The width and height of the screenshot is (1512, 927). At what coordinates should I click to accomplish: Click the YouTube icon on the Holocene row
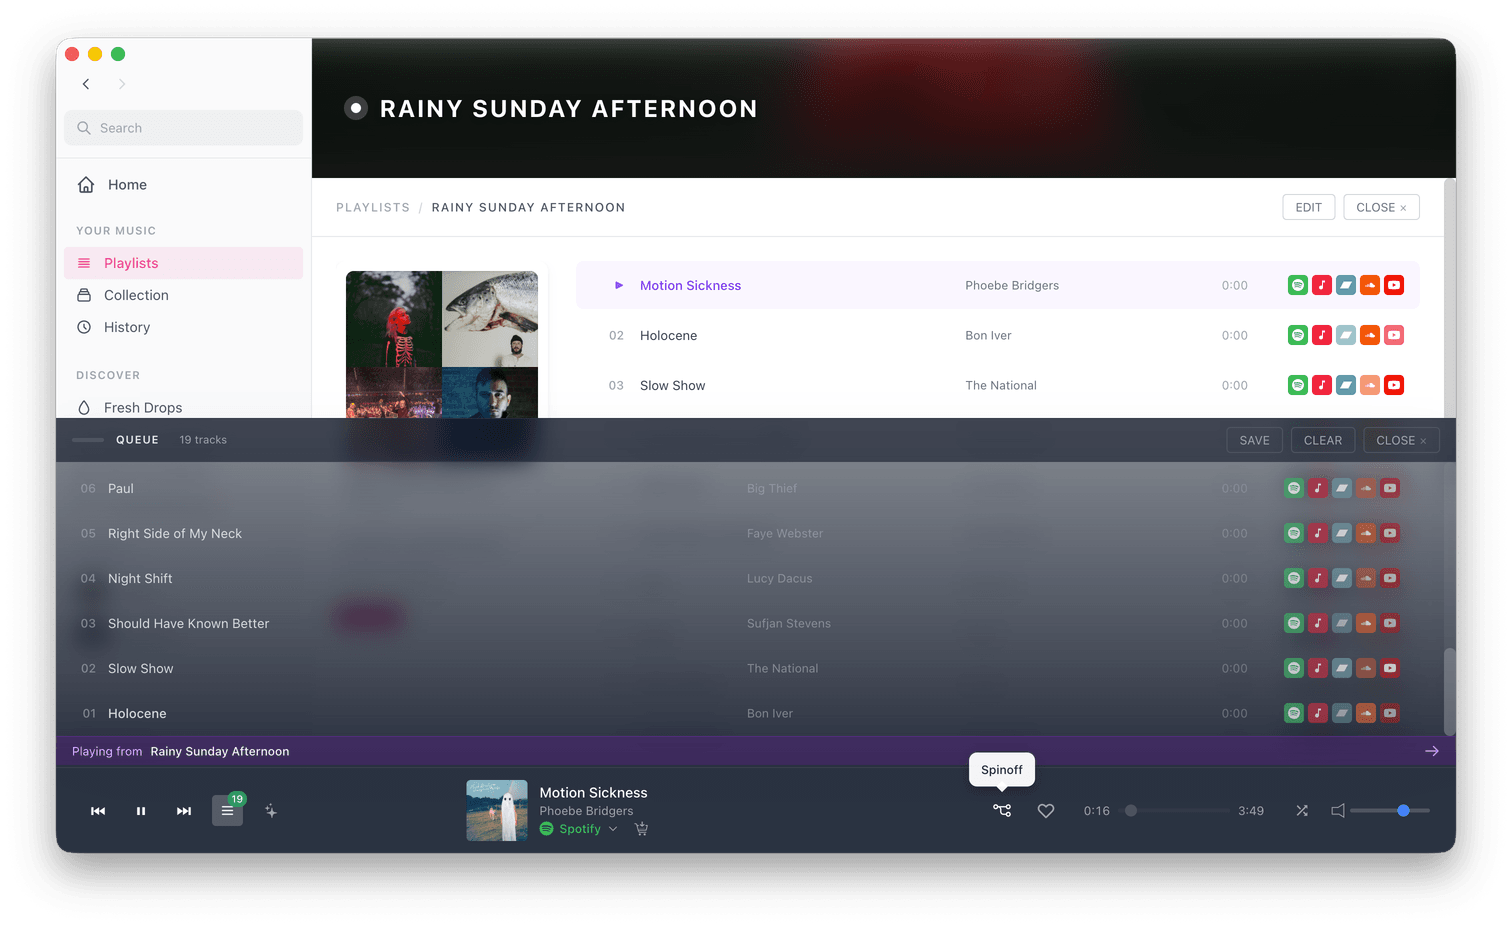[x=1393, y=335]
